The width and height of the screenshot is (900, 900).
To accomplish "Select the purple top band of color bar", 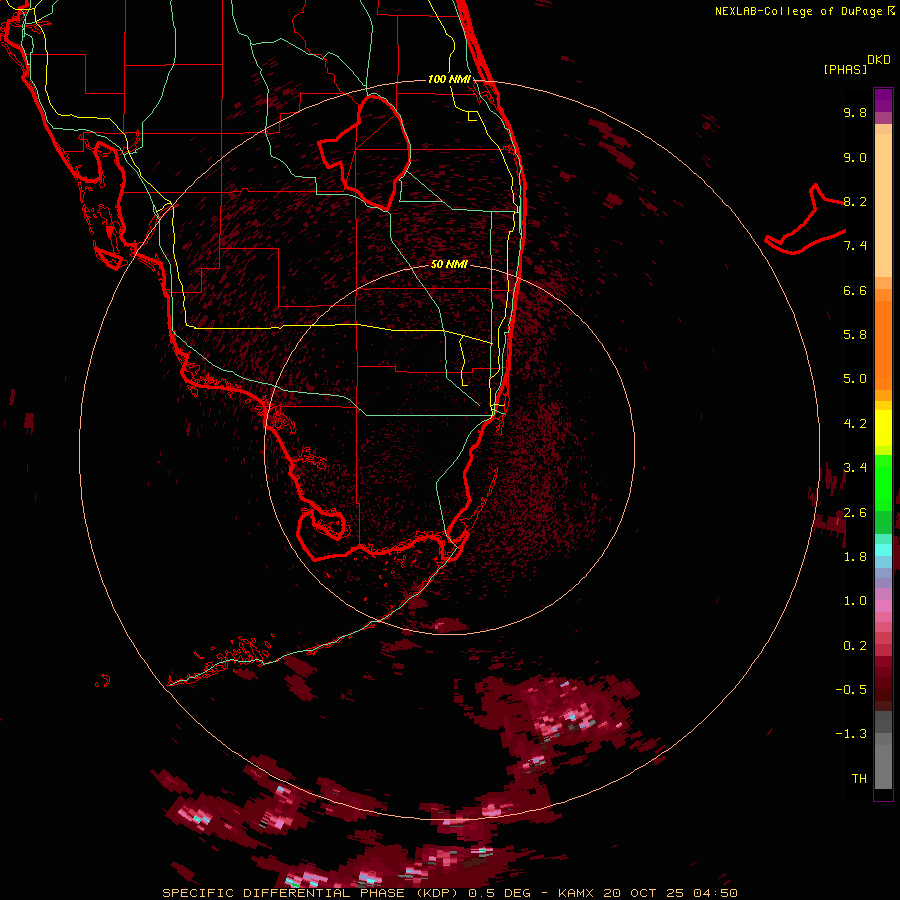I will click(x=883, y=100).
